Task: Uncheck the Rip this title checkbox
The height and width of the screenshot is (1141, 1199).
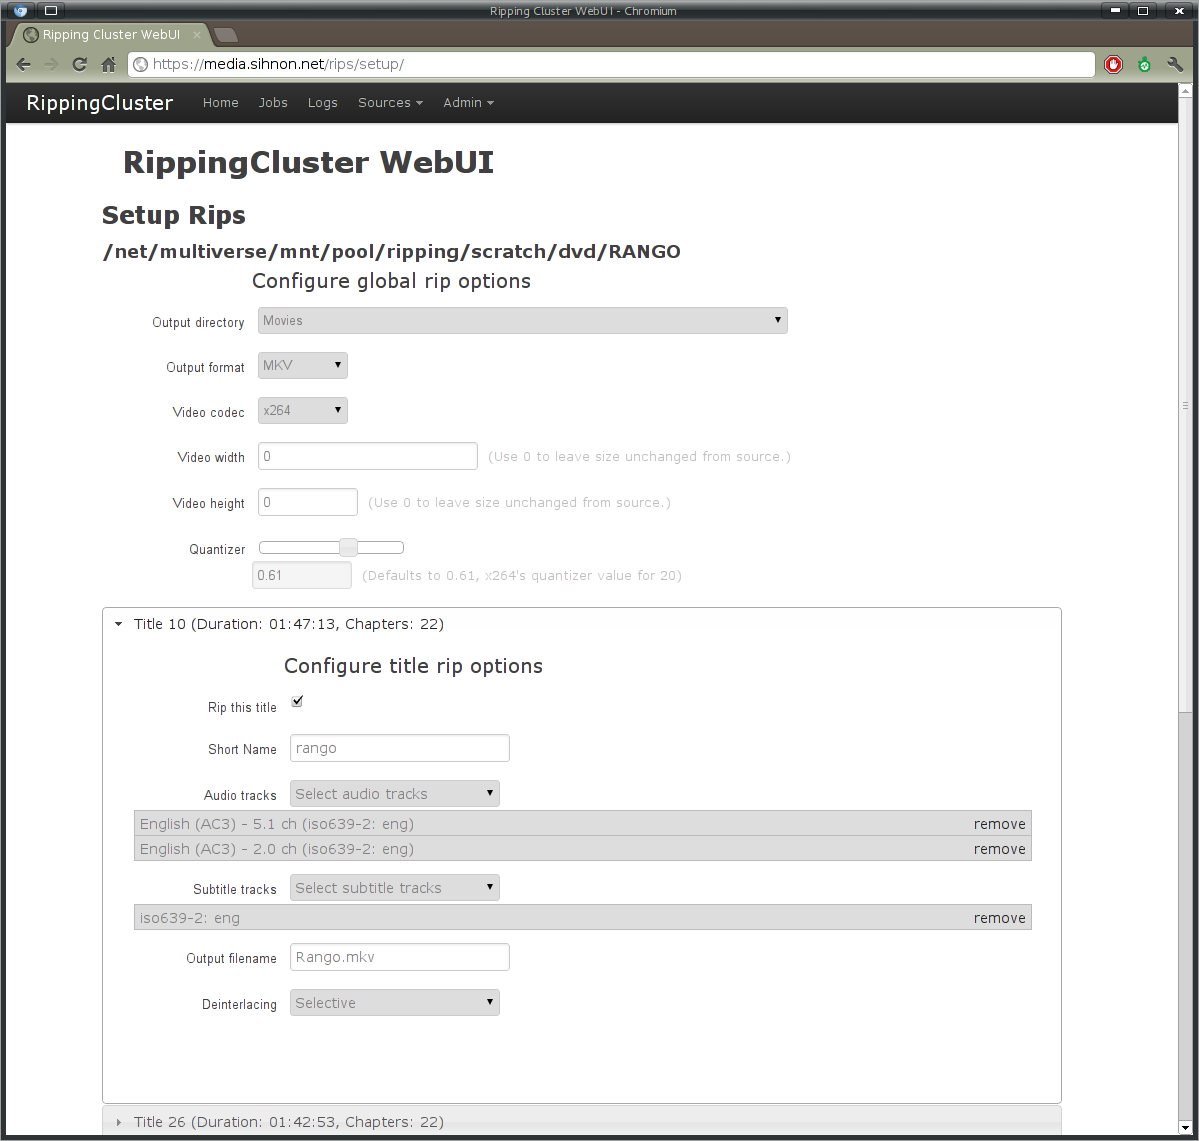Action: [297, 702]
